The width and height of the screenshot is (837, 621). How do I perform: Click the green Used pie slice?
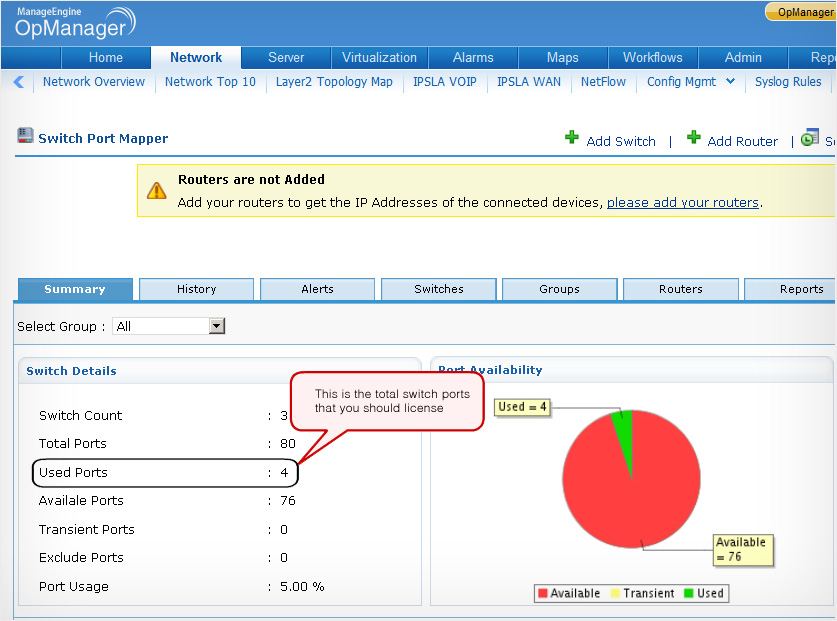point(625,433)
